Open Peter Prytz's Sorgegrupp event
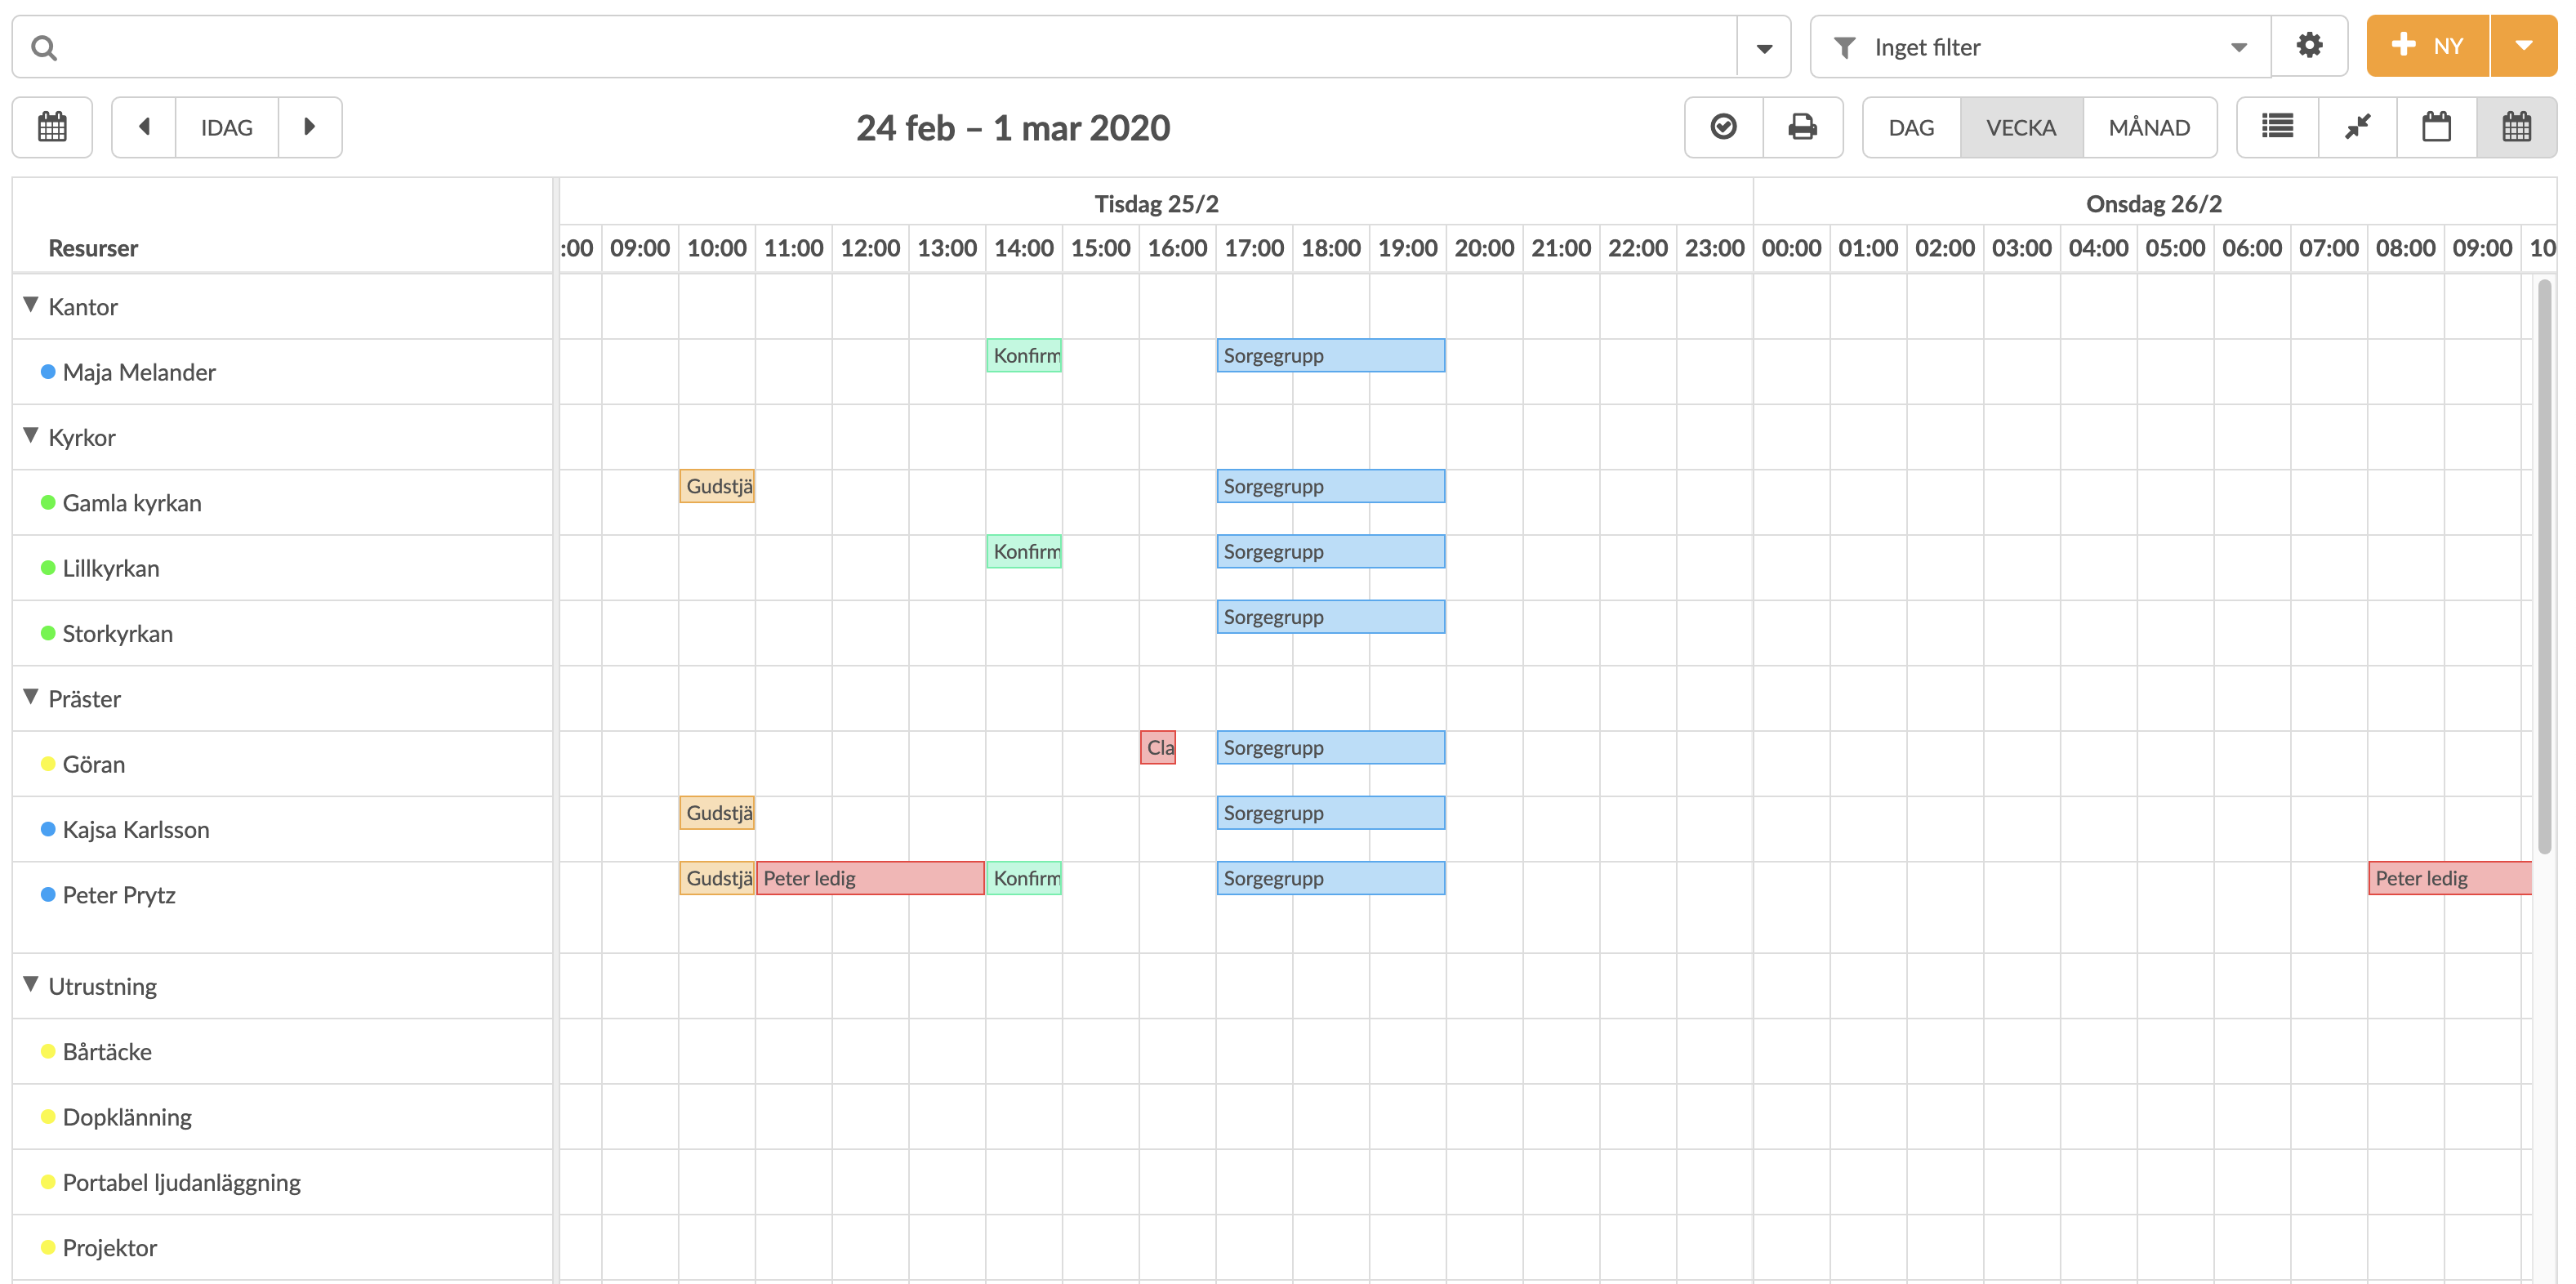The width and height of the screenshot is (2576, 1284). [x=1331, y=878]
